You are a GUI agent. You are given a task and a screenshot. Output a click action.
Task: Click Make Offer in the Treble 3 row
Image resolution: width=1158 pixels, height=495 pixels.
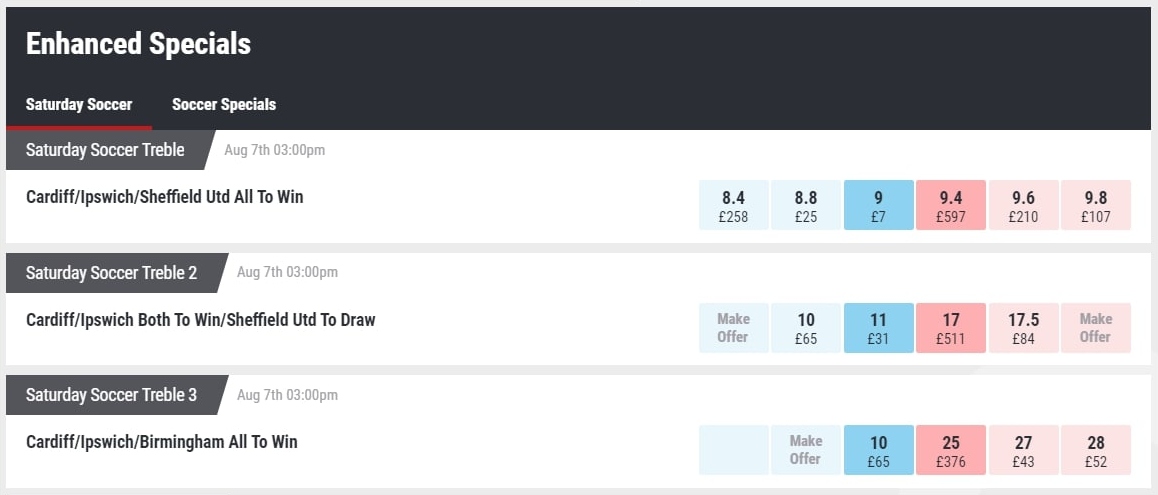coord(806,450)
